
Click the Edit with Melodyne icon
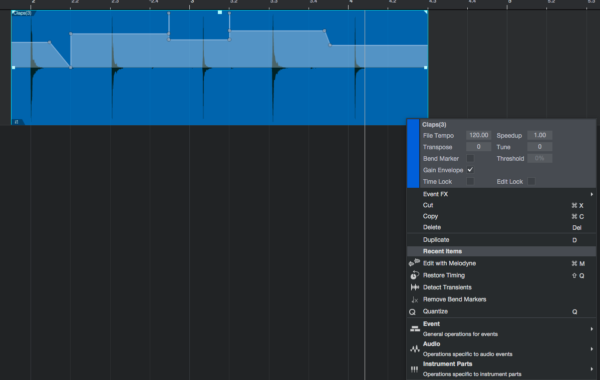(414, 263)
